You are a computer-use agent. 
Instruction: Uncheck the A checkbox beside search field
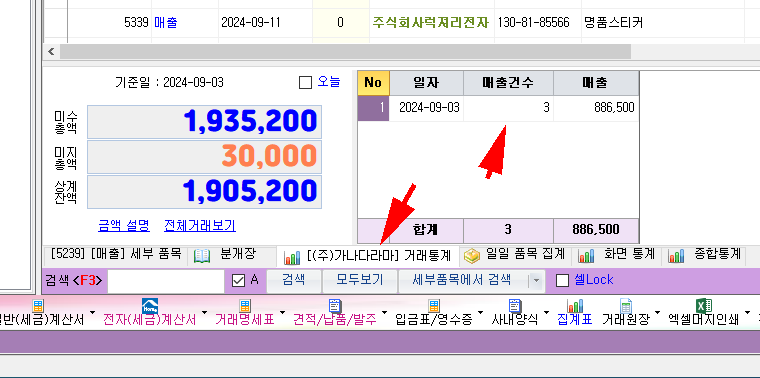pos(238,281)
